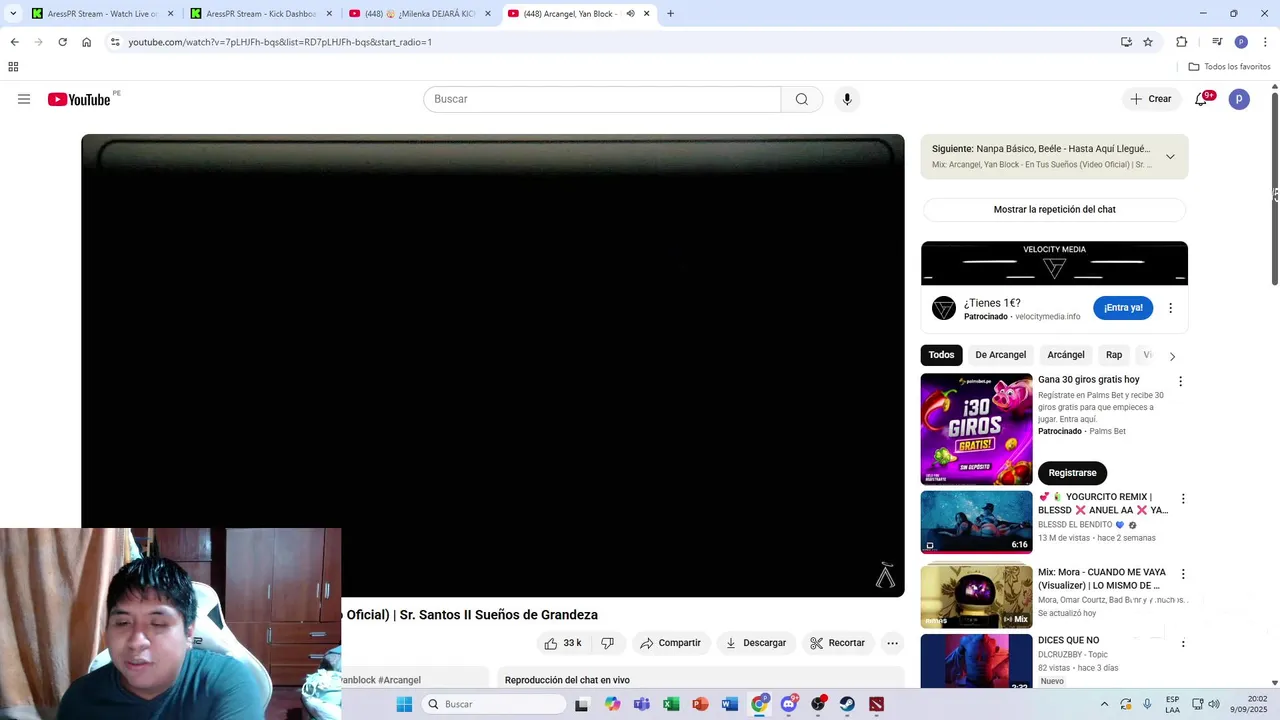Click Mostrar la repetición del chat
1280x720 pixels.
click(1054, 210)
